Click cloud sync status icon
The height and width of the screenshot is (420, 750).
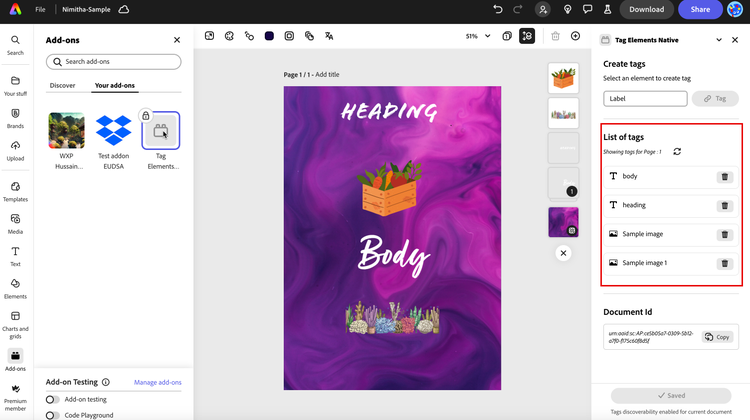[x=124, y=9]
